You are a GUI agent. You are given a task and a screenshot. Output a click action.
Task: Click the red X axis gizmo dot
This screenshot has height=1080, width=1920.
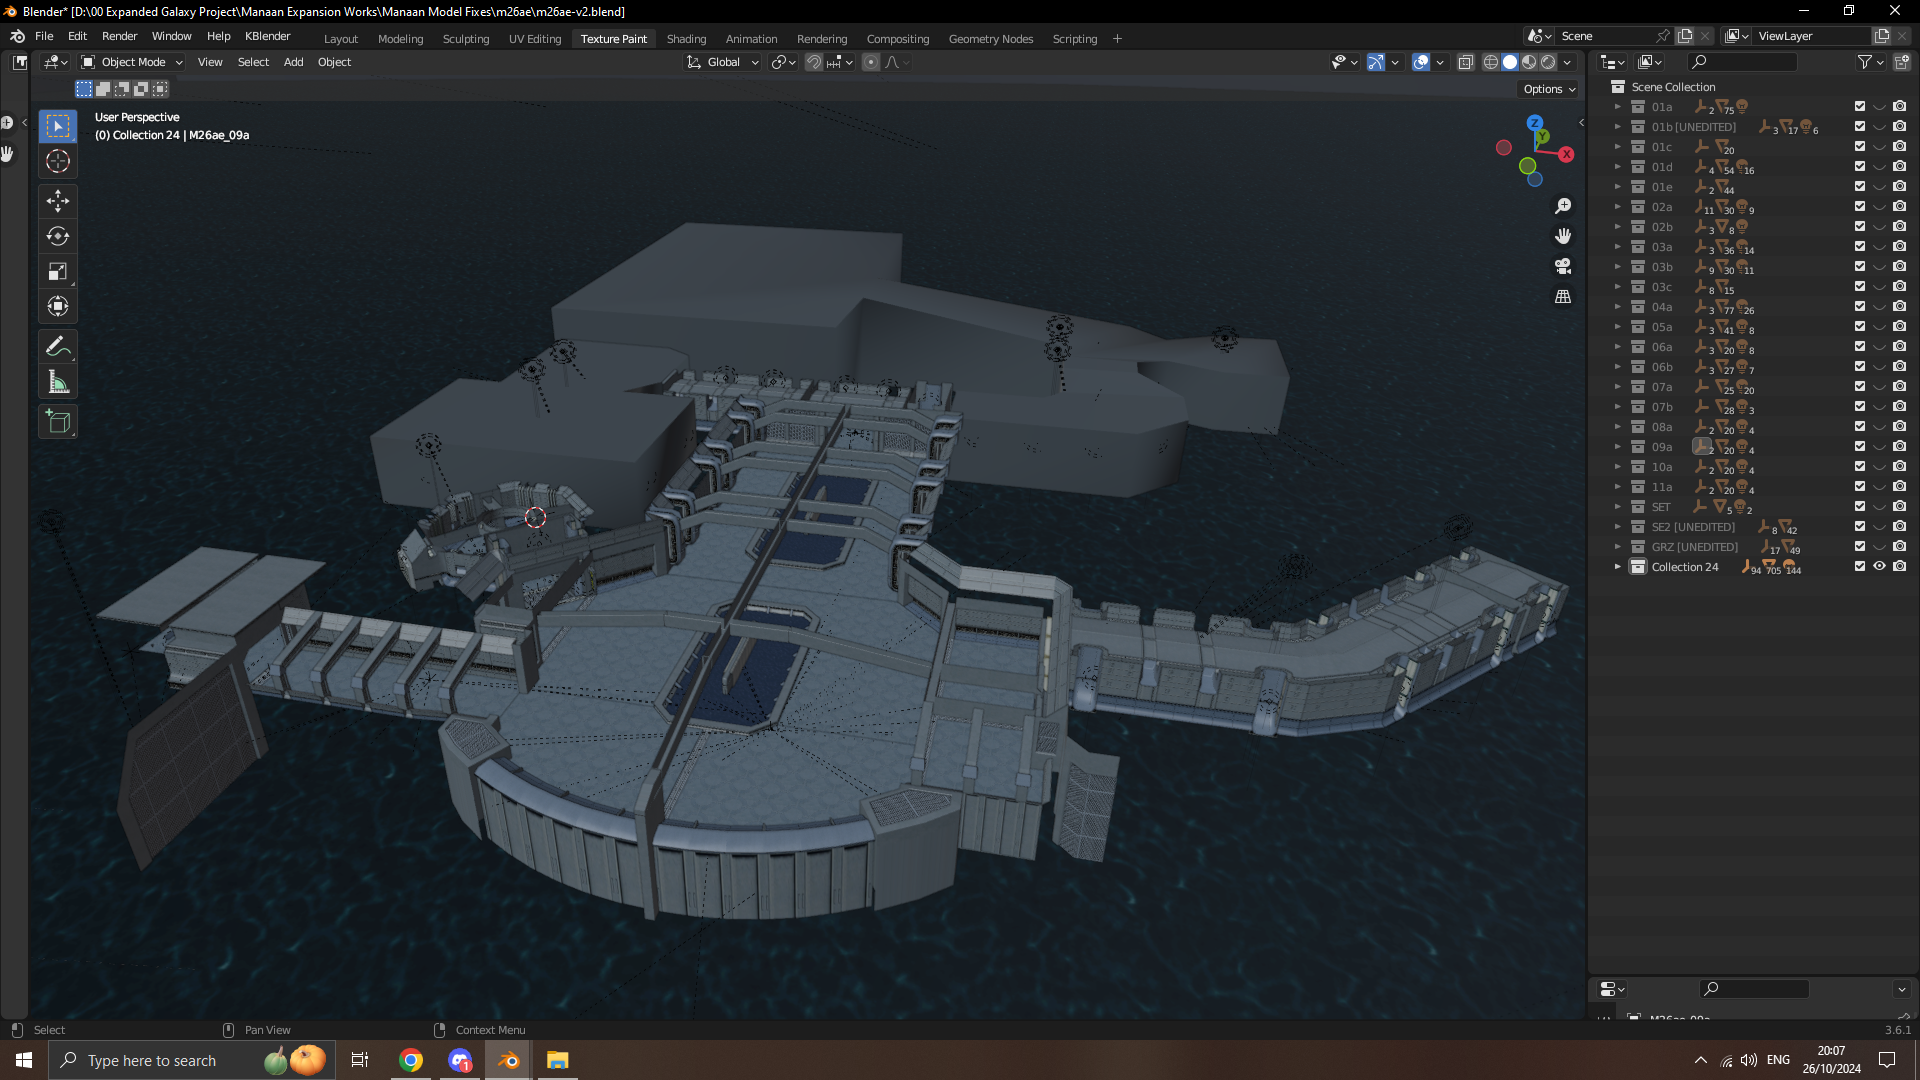coord(1566,154)
